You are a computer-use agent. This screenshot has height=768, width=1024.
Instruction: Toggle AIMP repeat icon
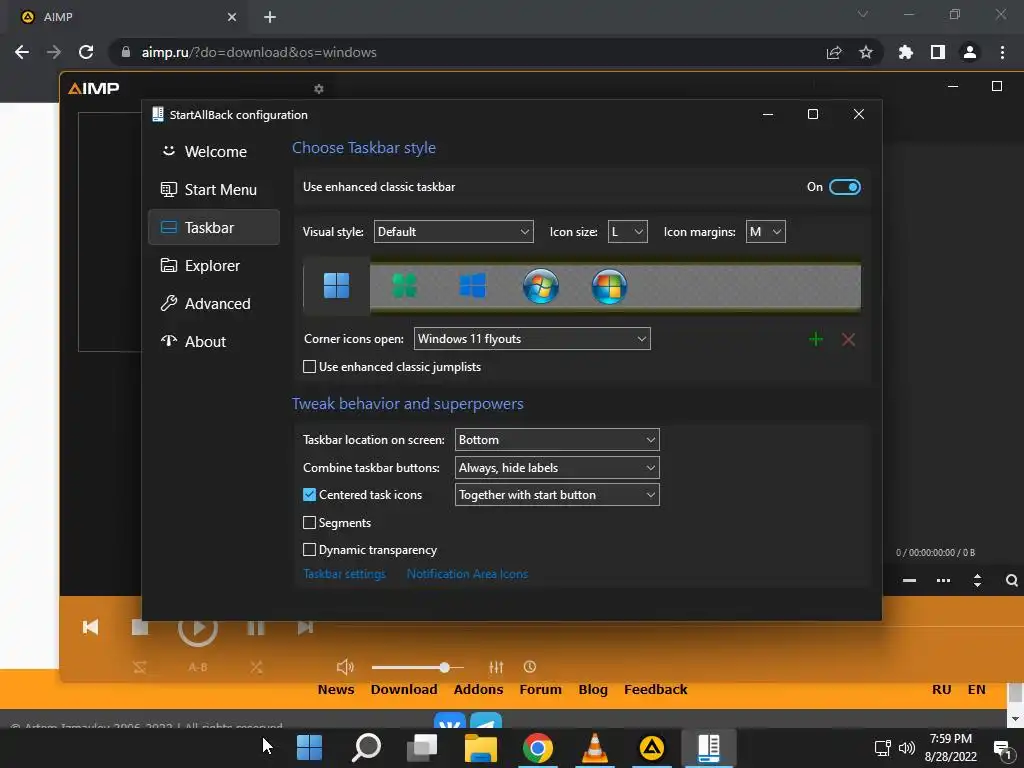tap(140, 667)
